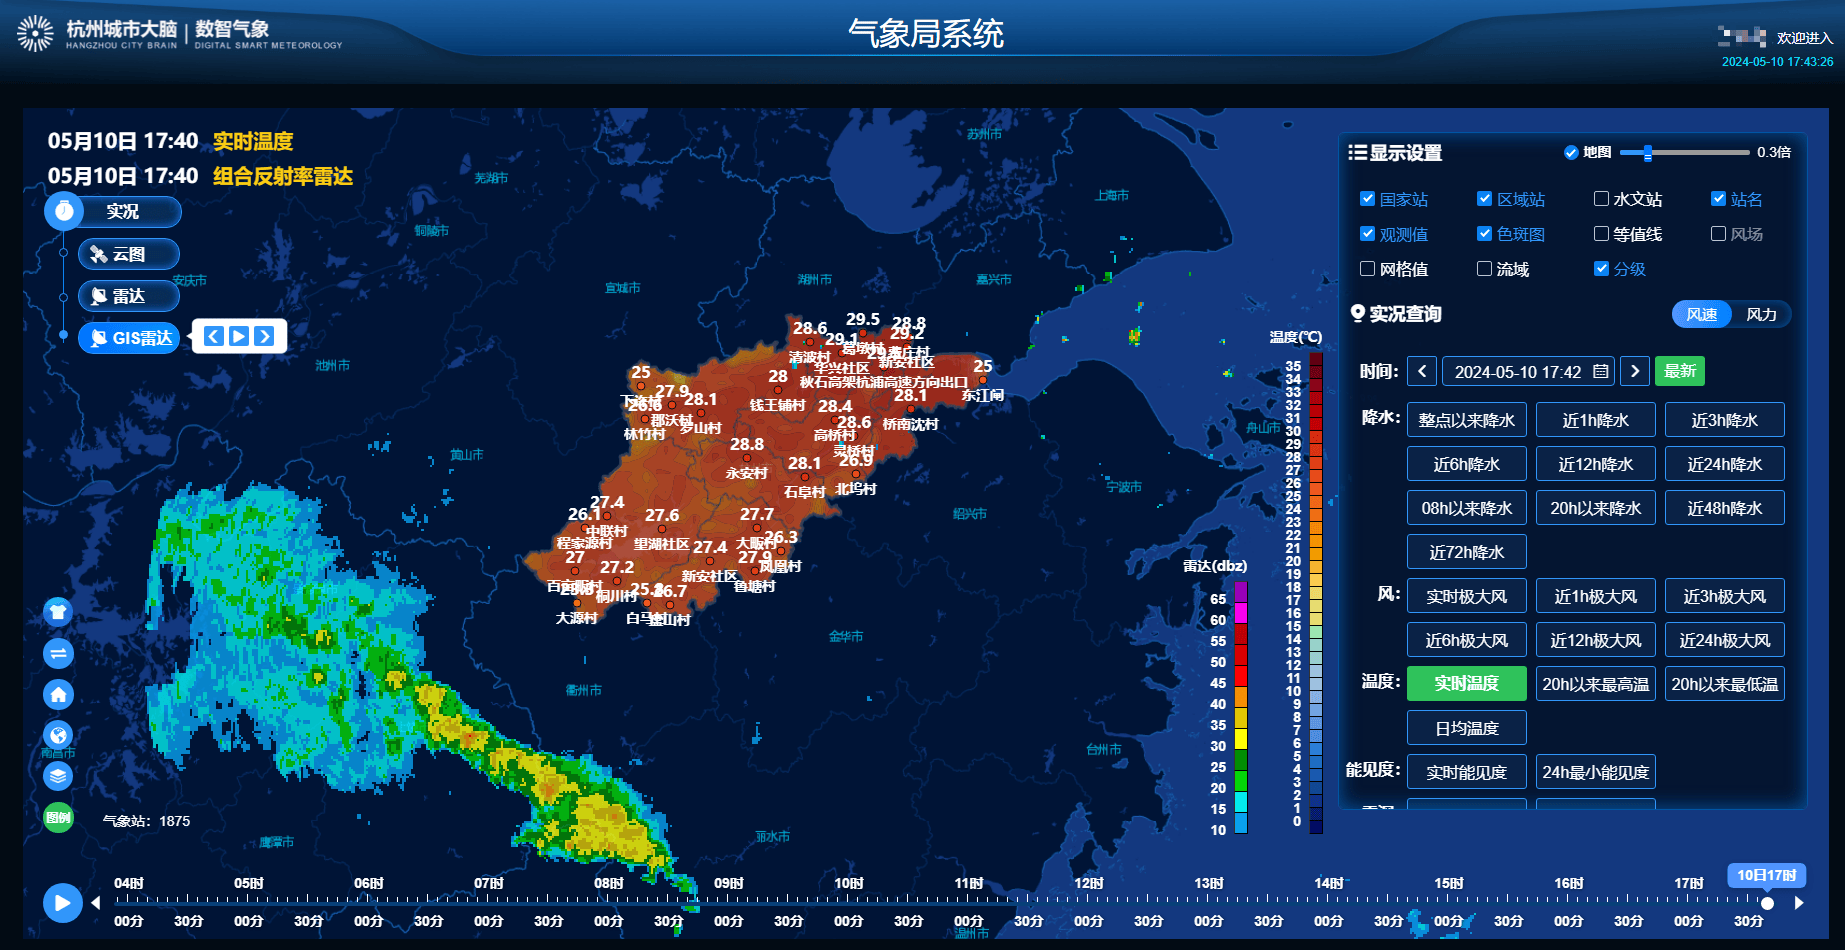Viewport: 1845px width, 950px height.
Task: Select 近48h降水 option
Action: [x=1725, y=508]
